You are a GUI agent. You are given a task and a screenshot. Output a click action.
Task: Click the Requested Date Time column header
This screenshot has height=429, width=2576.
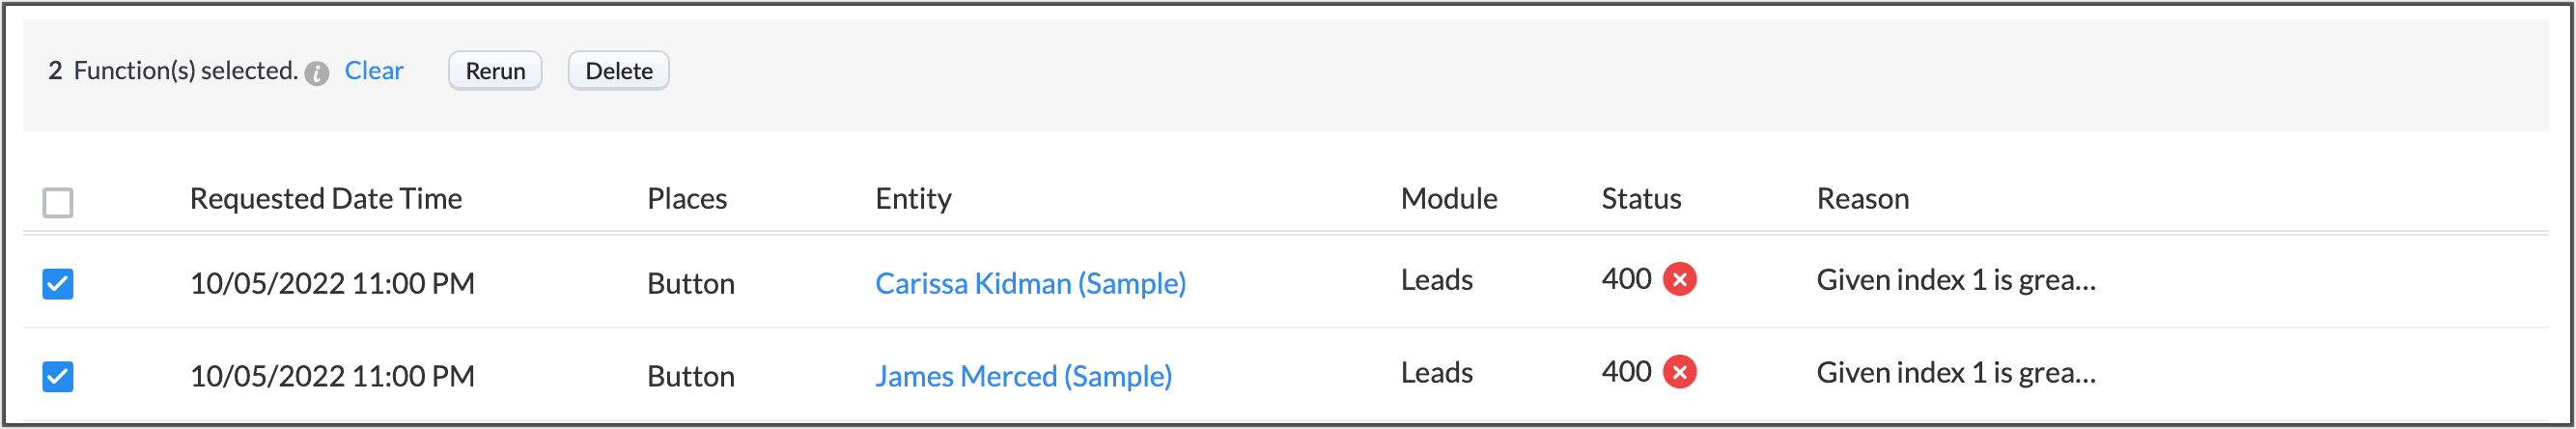pos(326,199)
